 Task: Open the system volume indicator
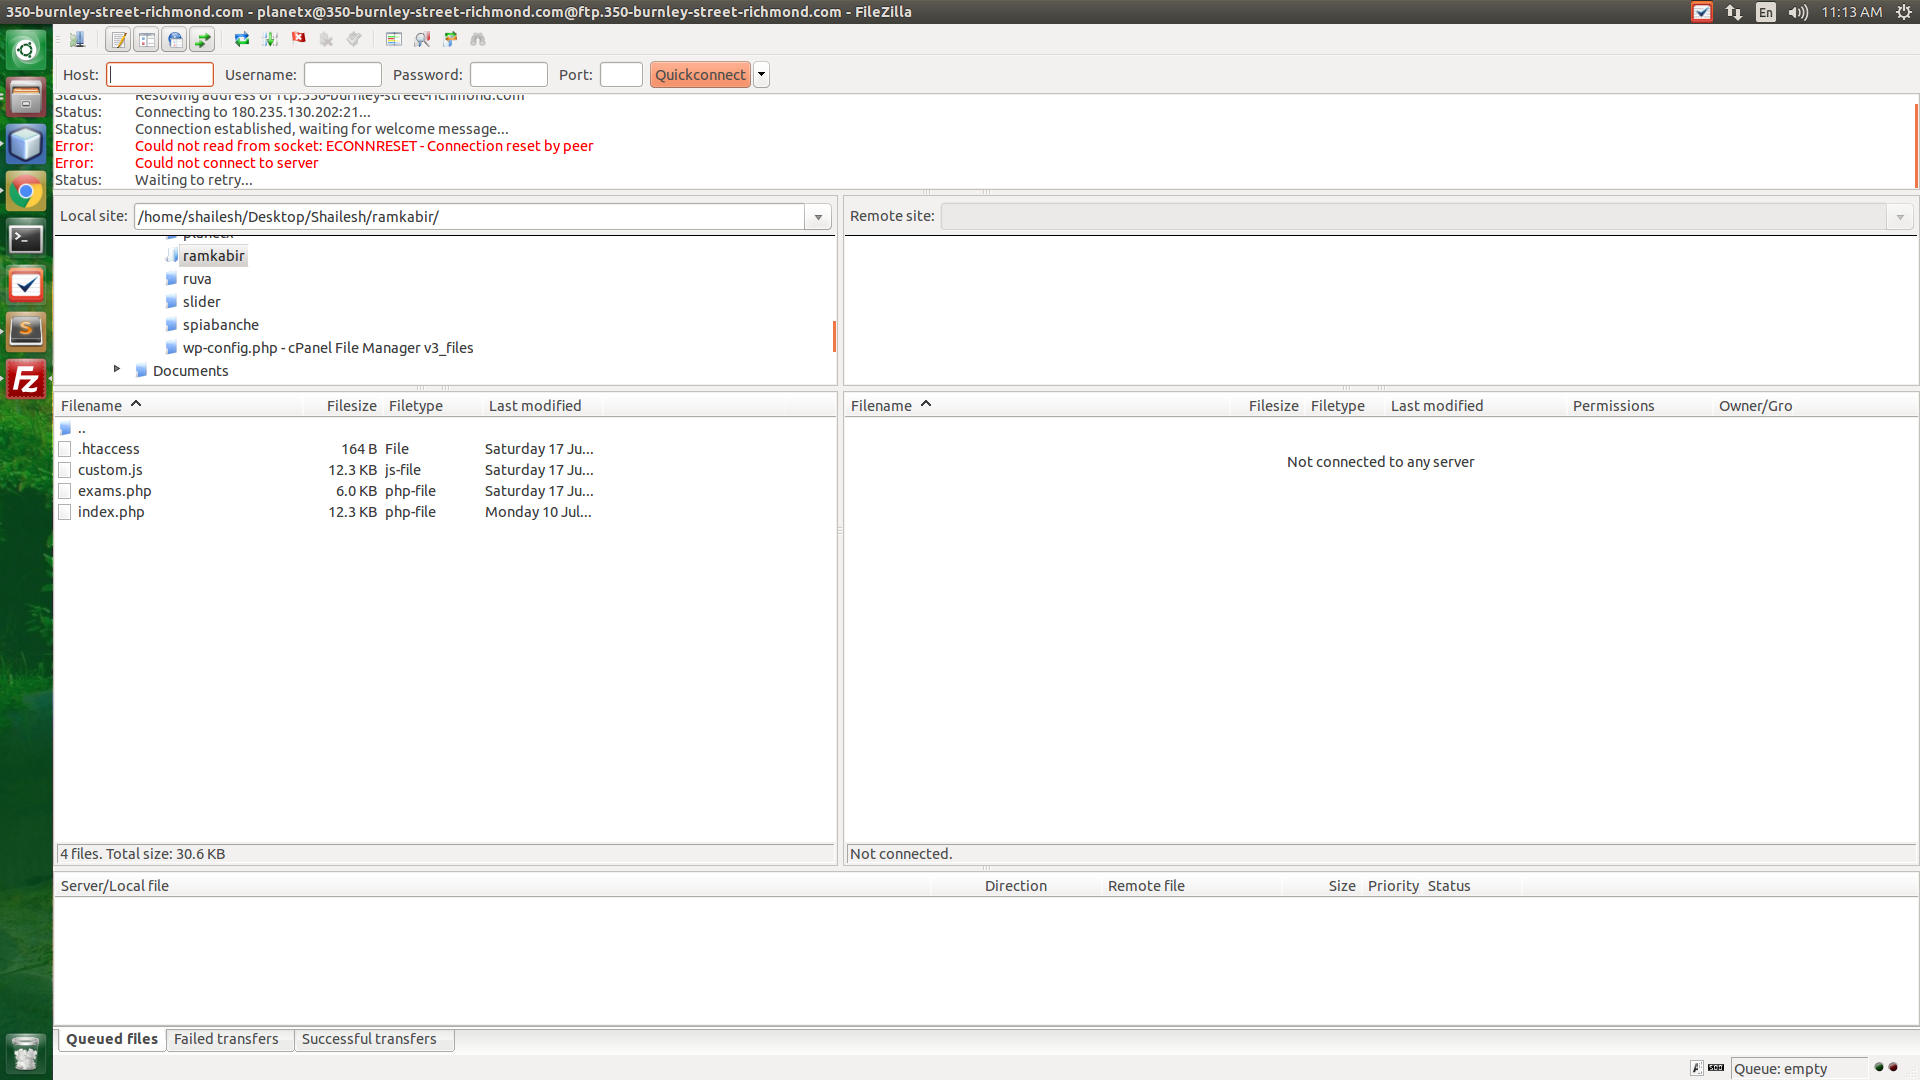coord(1798,12)
